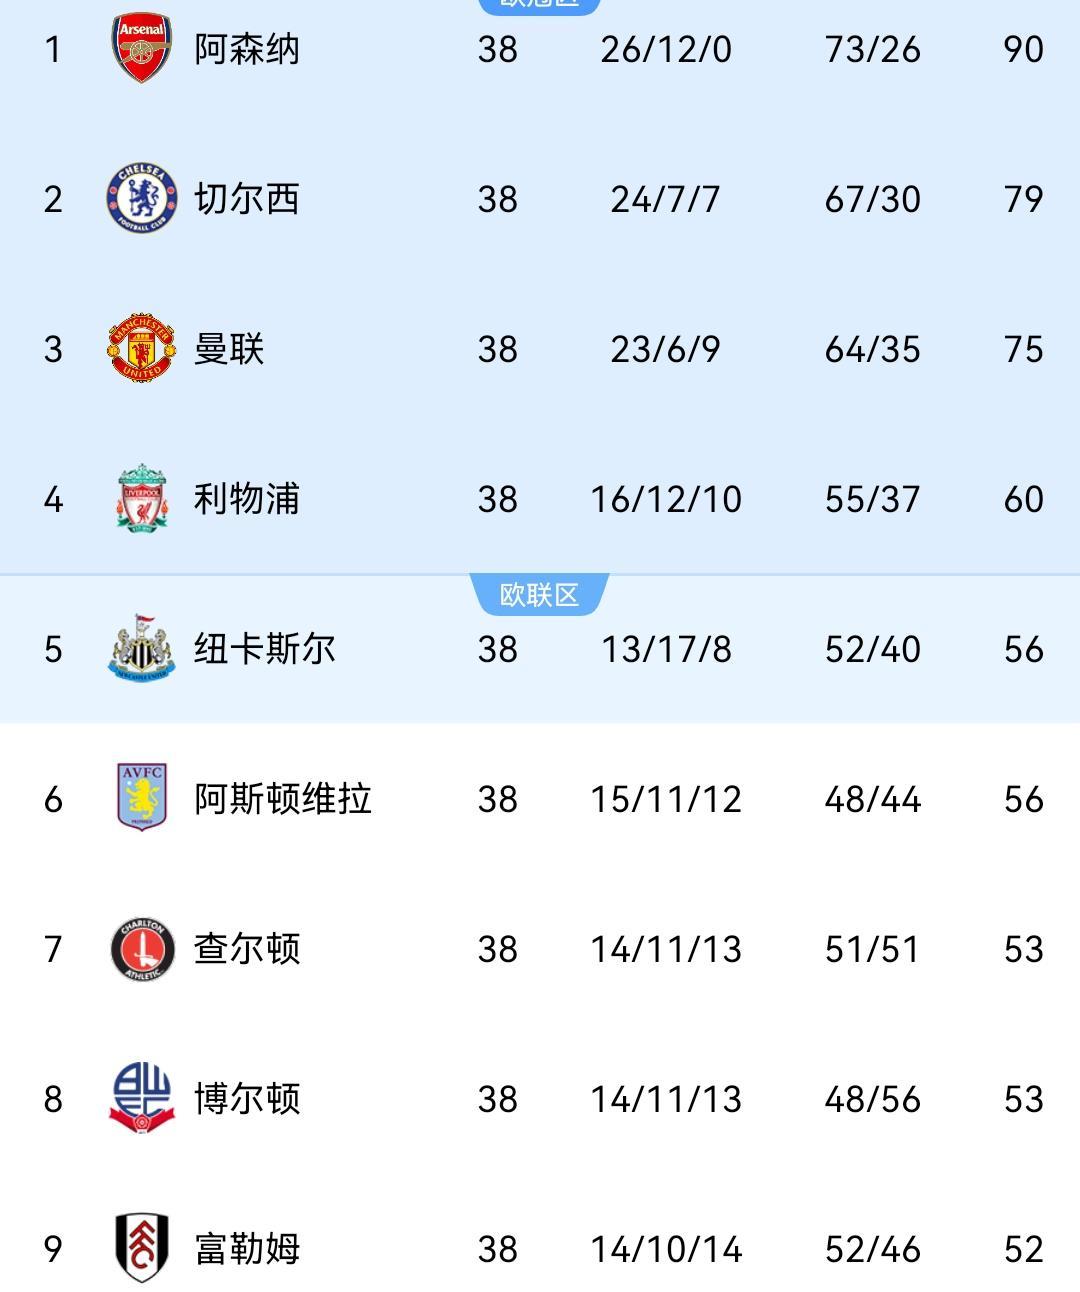1080x1292 pixels.
Task: Click Arsenal's 26/12/0 record
Action: tap(666, 49)
